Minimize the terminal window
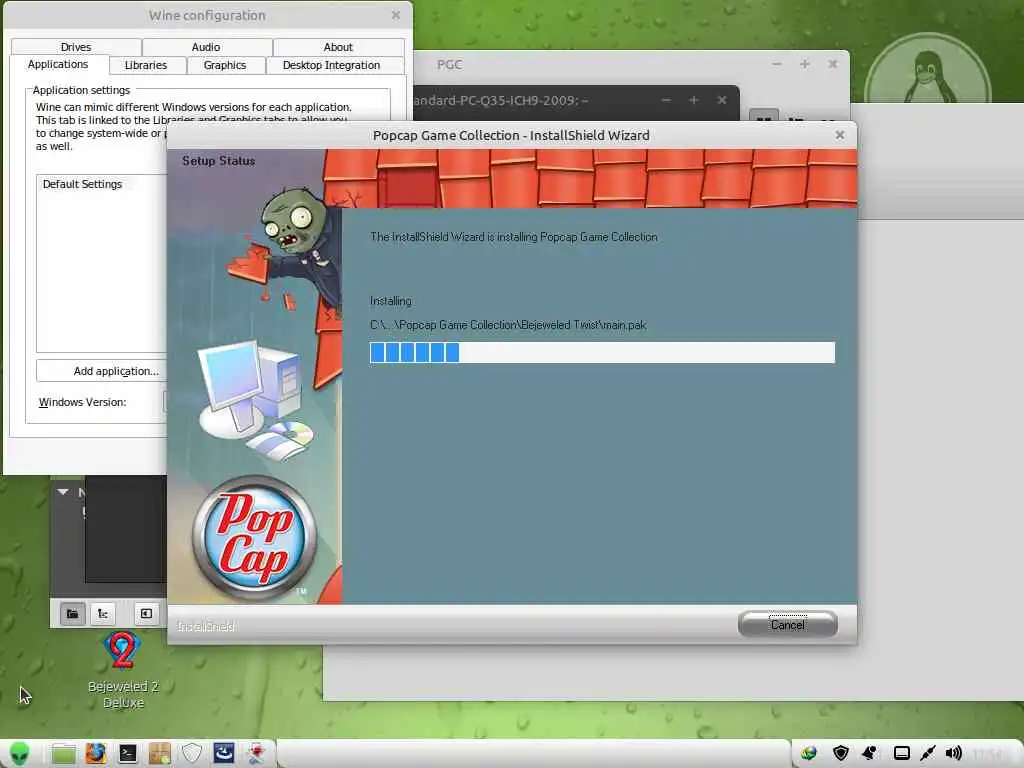The height and width of the screenshot is (768, 1024). pos(665,100)
